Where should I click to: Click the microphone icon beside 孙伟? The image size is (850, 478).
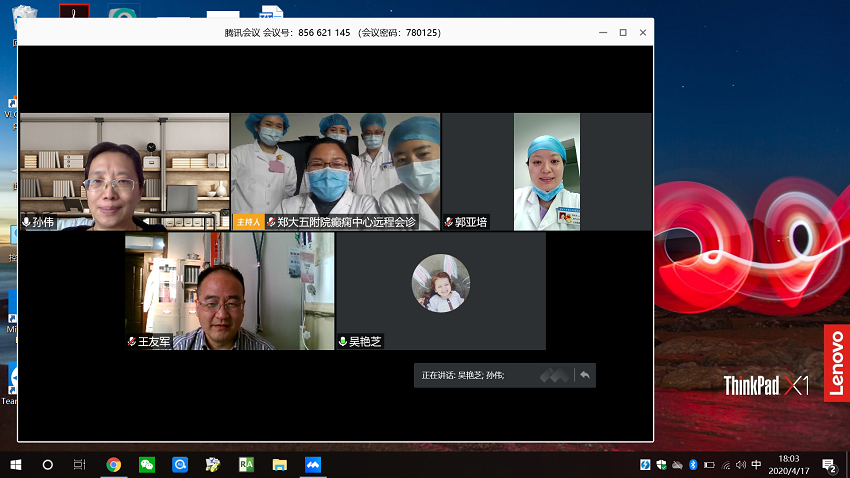click(x=26, y=222)
